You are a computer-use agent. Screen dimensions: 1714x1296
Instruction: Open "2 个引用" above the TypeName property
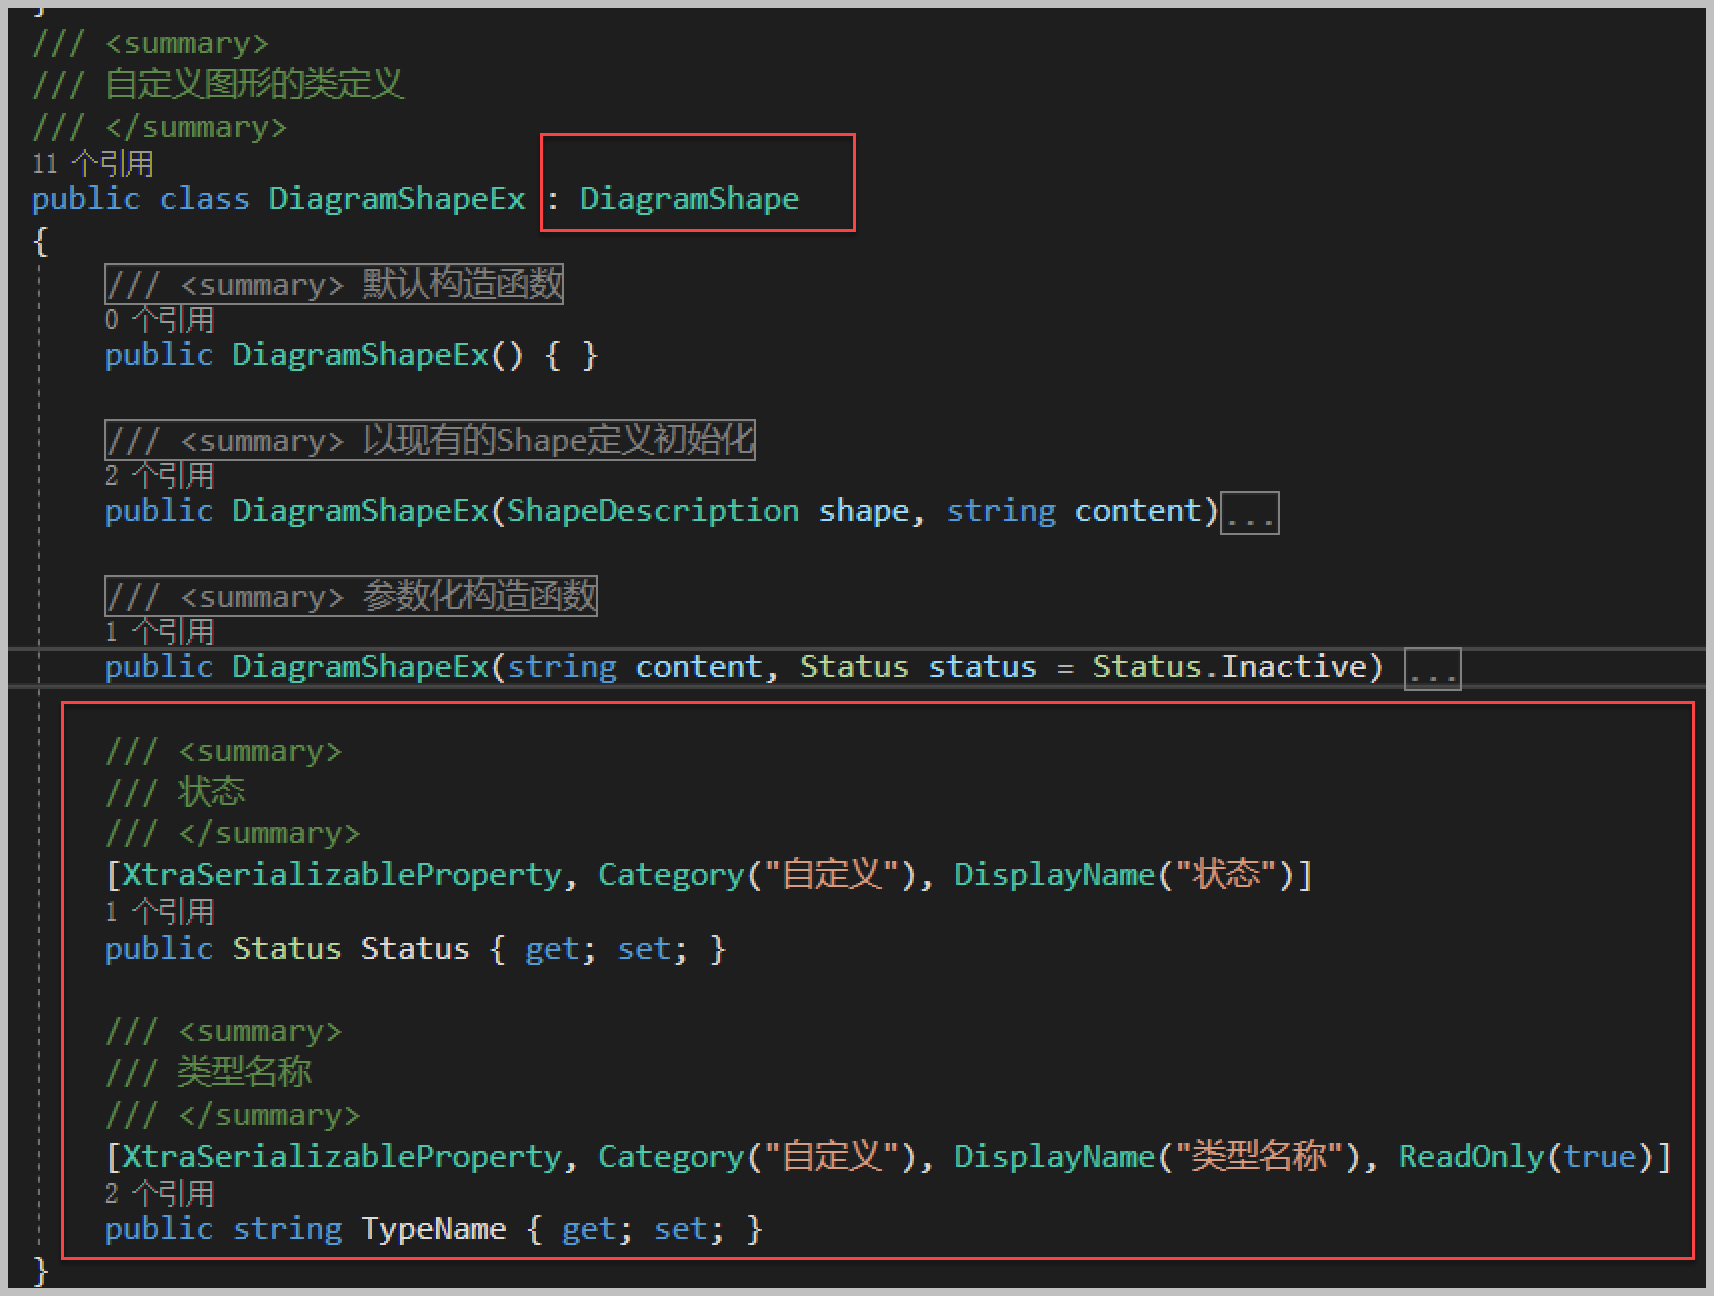tap(160, 1193)
